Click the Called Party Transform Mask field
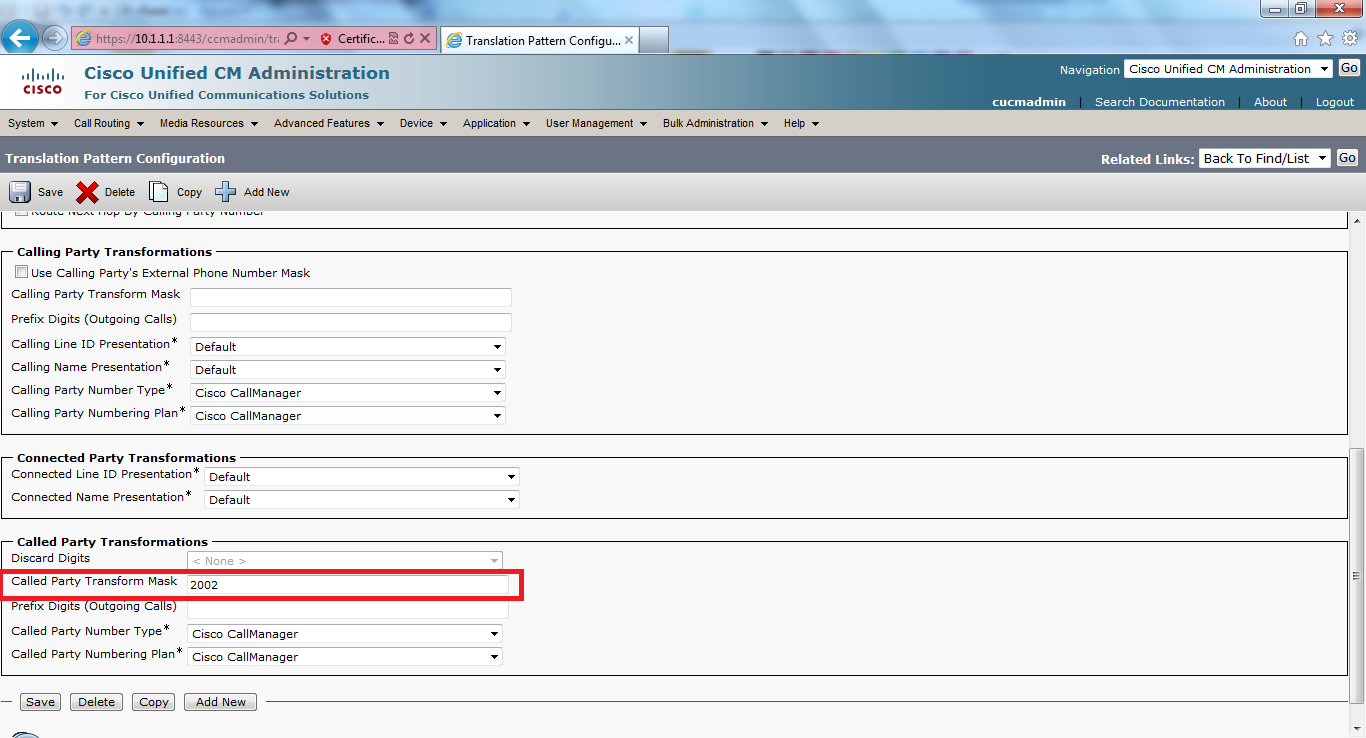 350,585
